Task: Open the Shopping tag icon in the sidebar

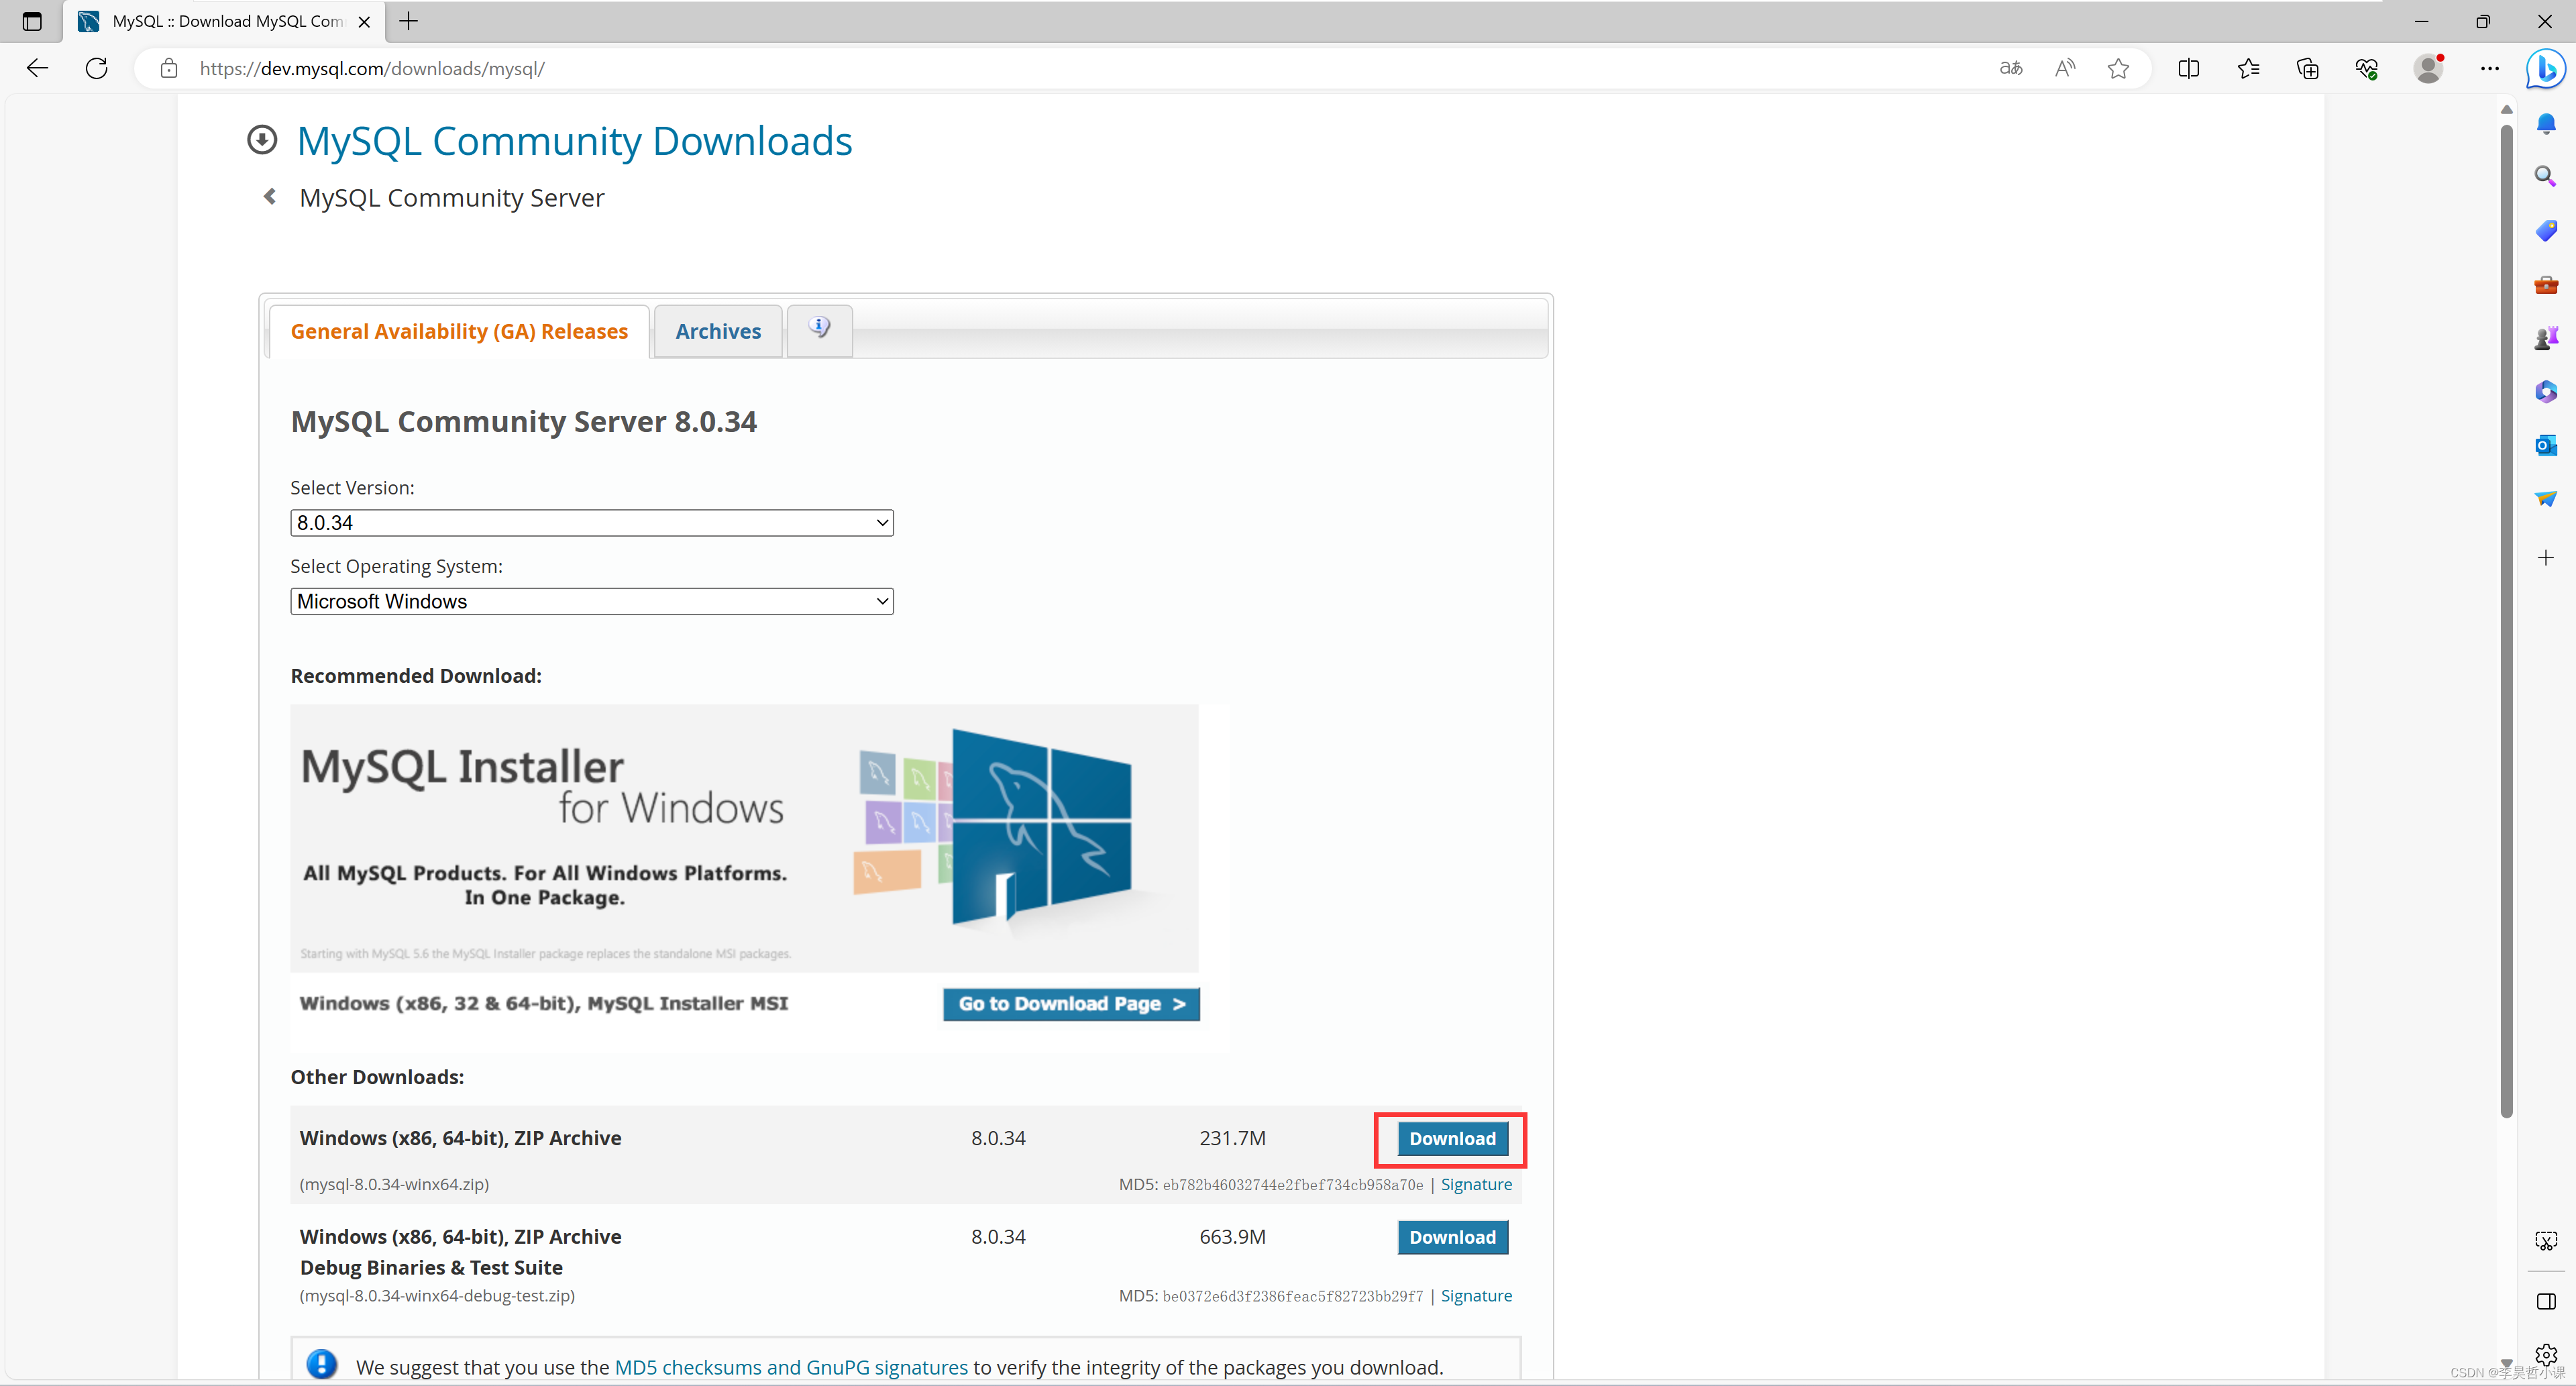Action: (2546, 231)
